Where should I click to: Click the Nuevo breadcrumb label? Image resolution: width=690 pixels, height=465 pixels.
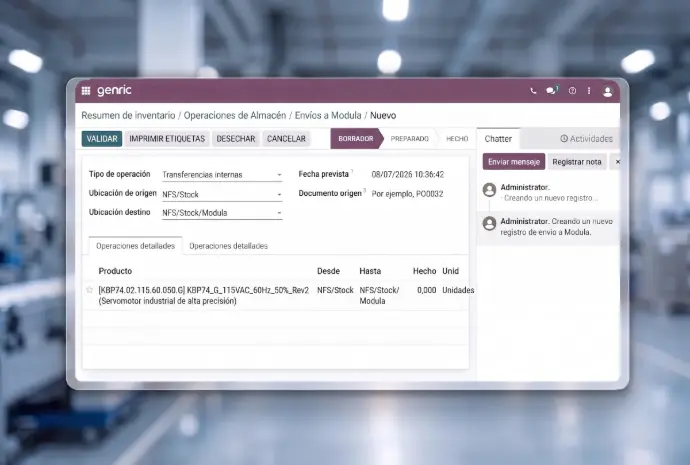pyautogui.click(x=383, y=115)
